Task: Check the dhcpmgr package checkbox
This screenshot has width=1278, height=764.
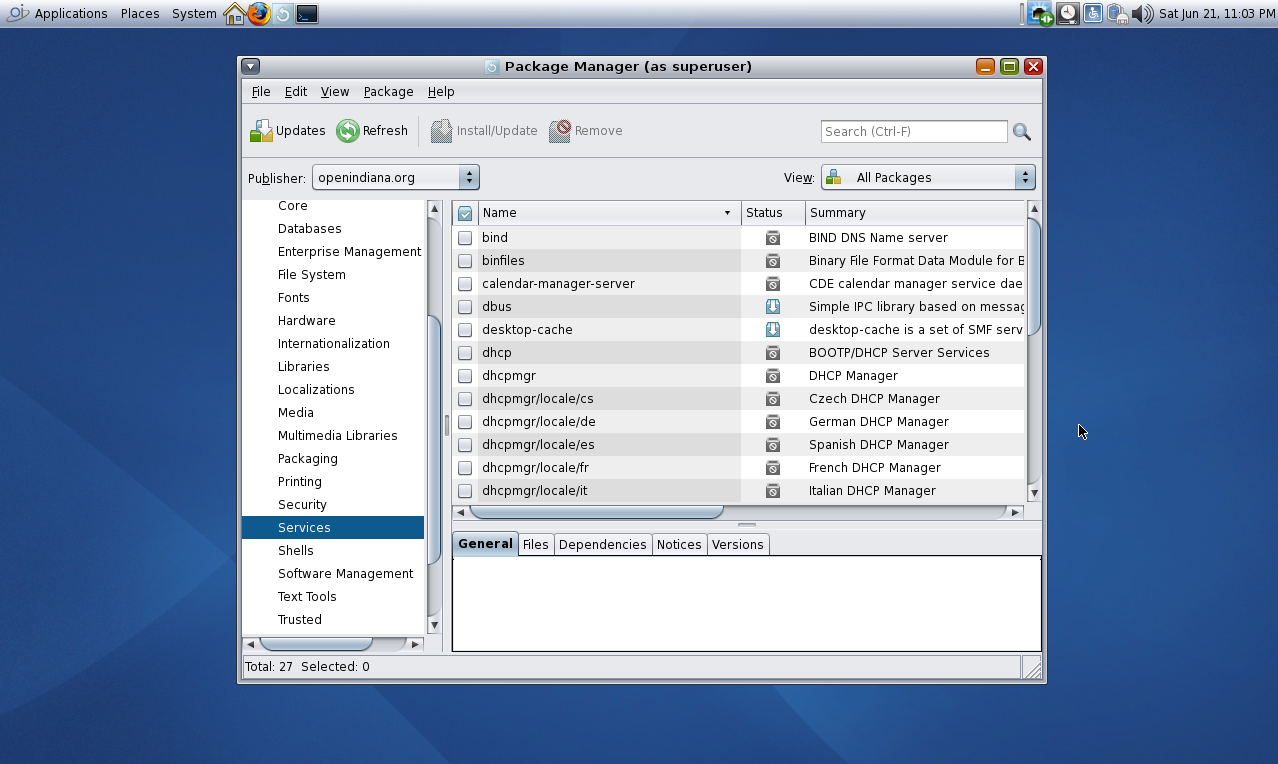Action: pyautogui.click(x=465, y=376)
